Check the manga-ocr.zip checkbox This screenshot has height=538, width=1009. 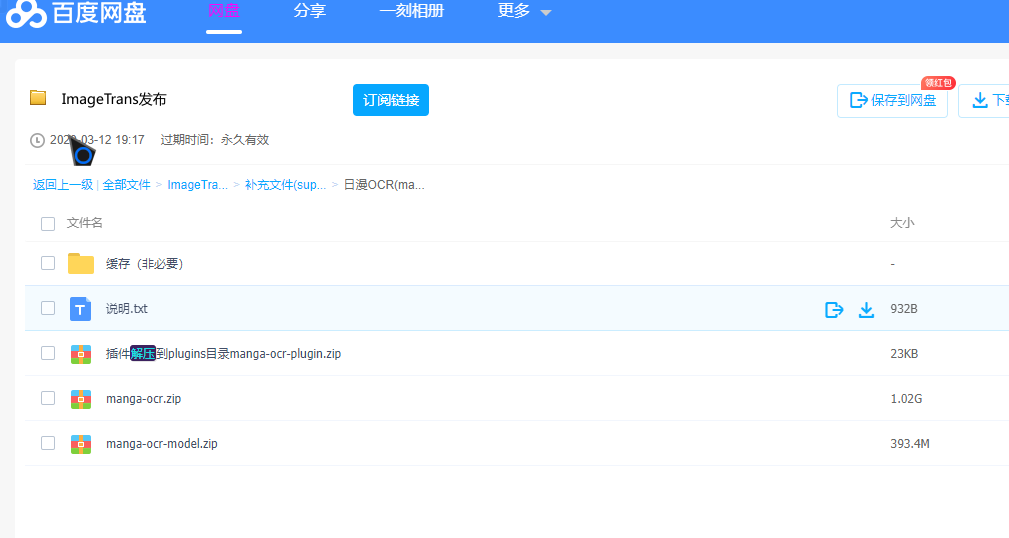point(48,398)
